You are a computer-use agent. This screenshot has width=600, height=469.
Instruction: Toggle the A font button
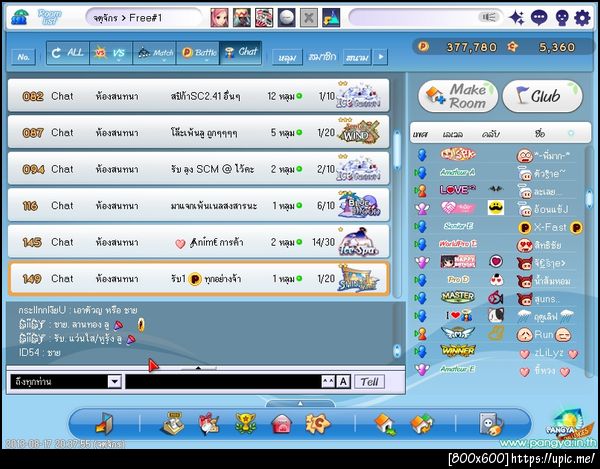pyautogui.click(x=343, y=381)
